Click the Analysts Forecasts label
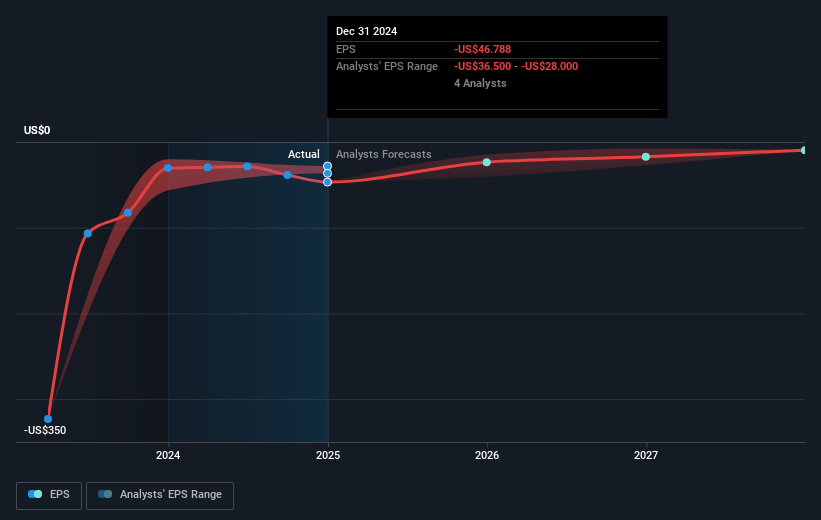The width and height of the screenshot is (821, 520). pos(384,154)
